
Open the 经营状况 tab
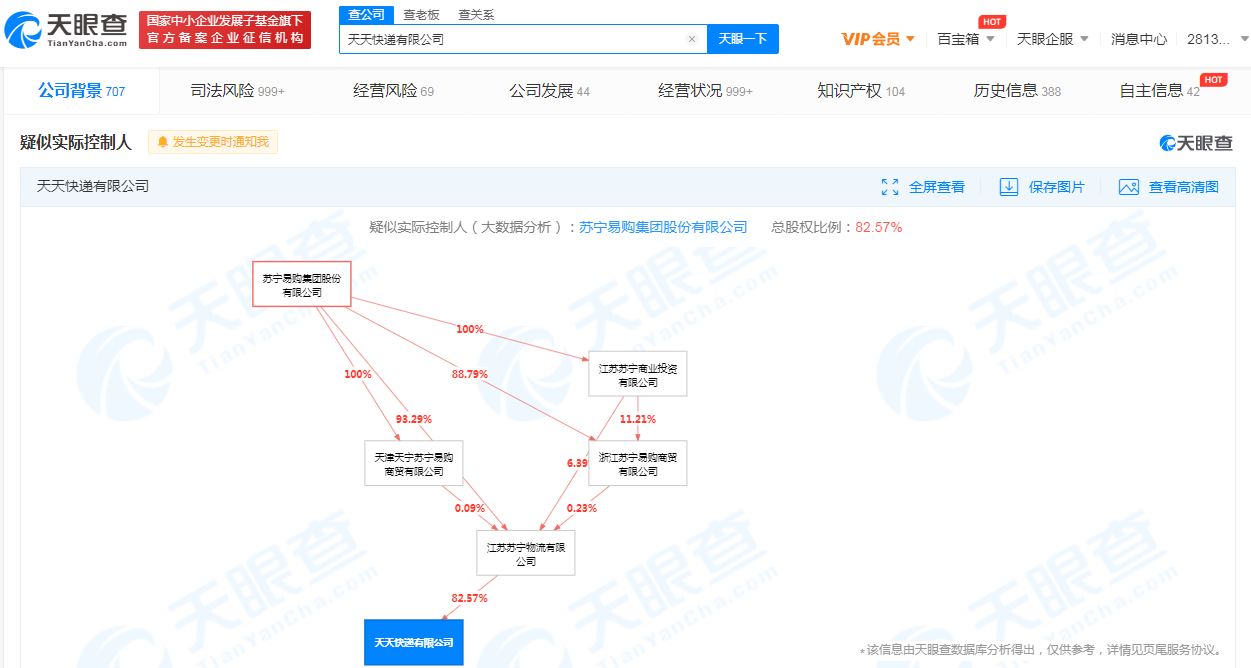(x=705, y=91)
